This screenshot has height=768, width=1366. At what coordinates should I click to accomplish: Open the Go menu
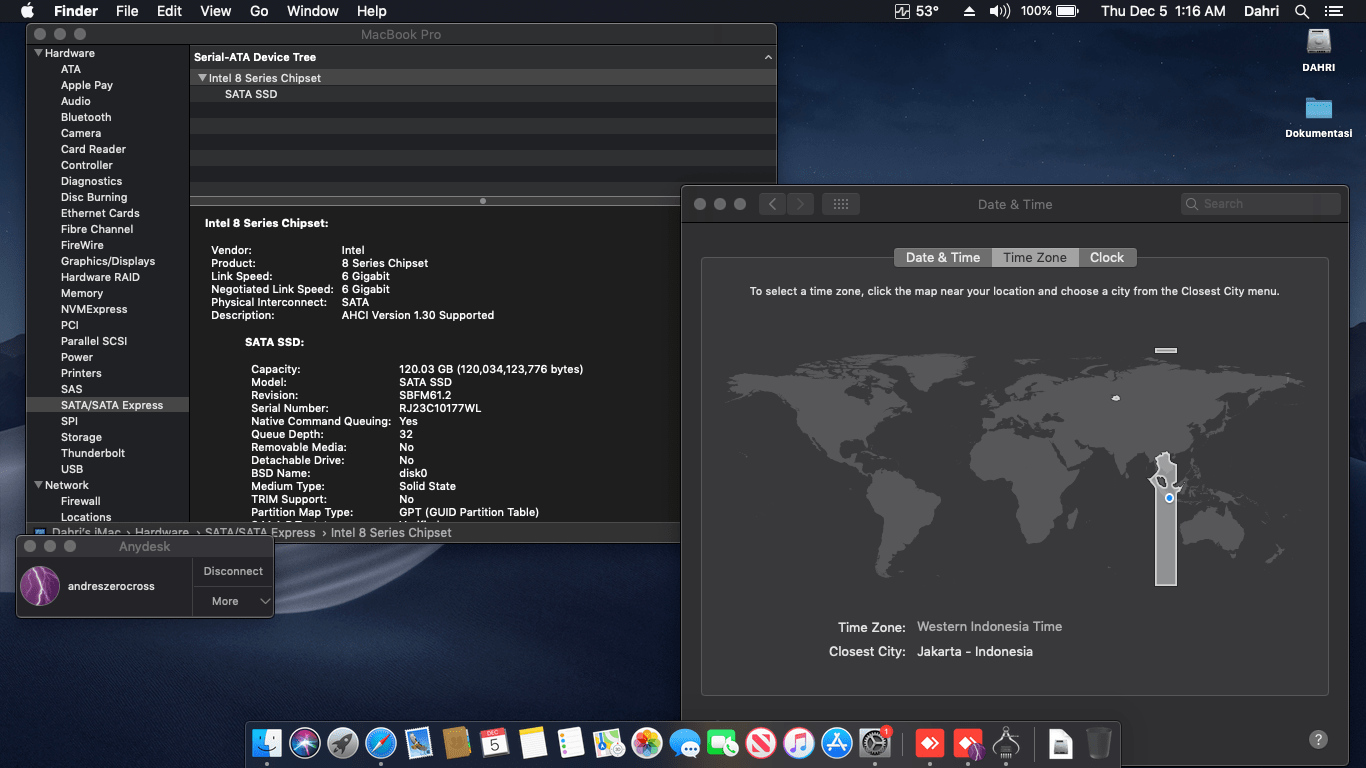tap(259, 11)
